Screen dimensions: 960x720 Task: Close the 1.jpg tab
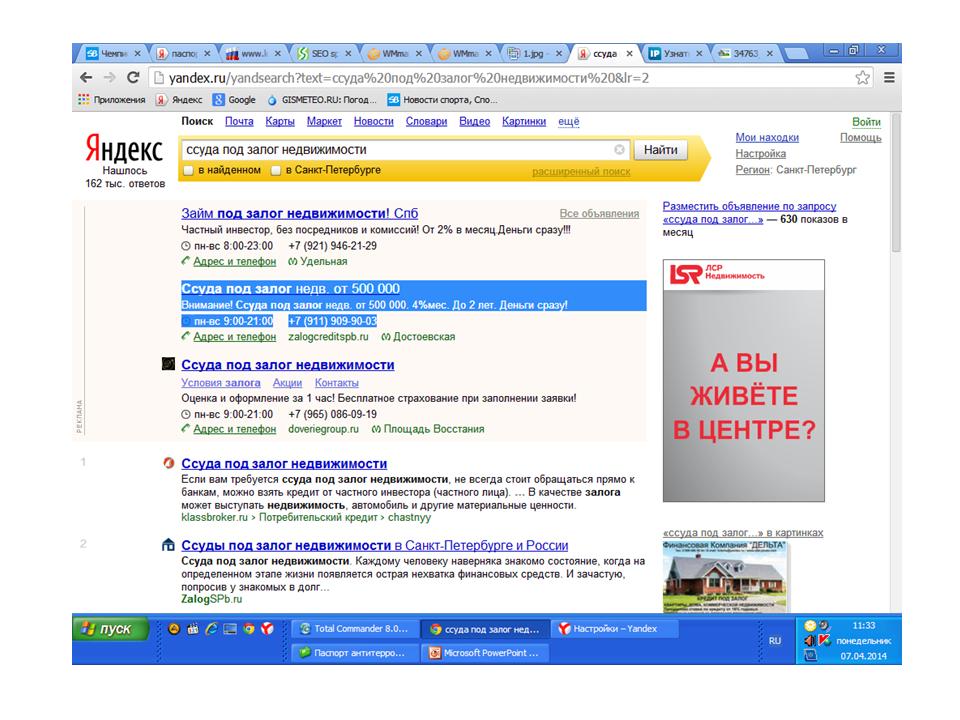tap(559, 54)
